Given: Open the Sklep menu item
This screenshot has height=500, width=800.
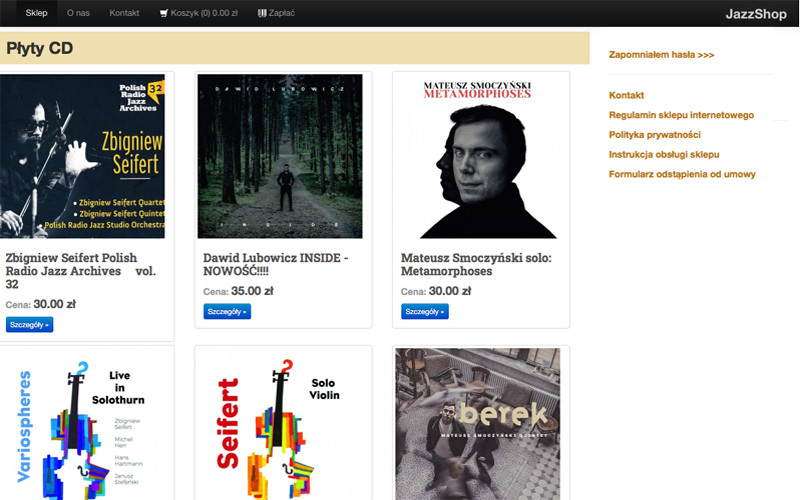Looking at the screenshot, I should pyautogui.click(x=36, y=13).
